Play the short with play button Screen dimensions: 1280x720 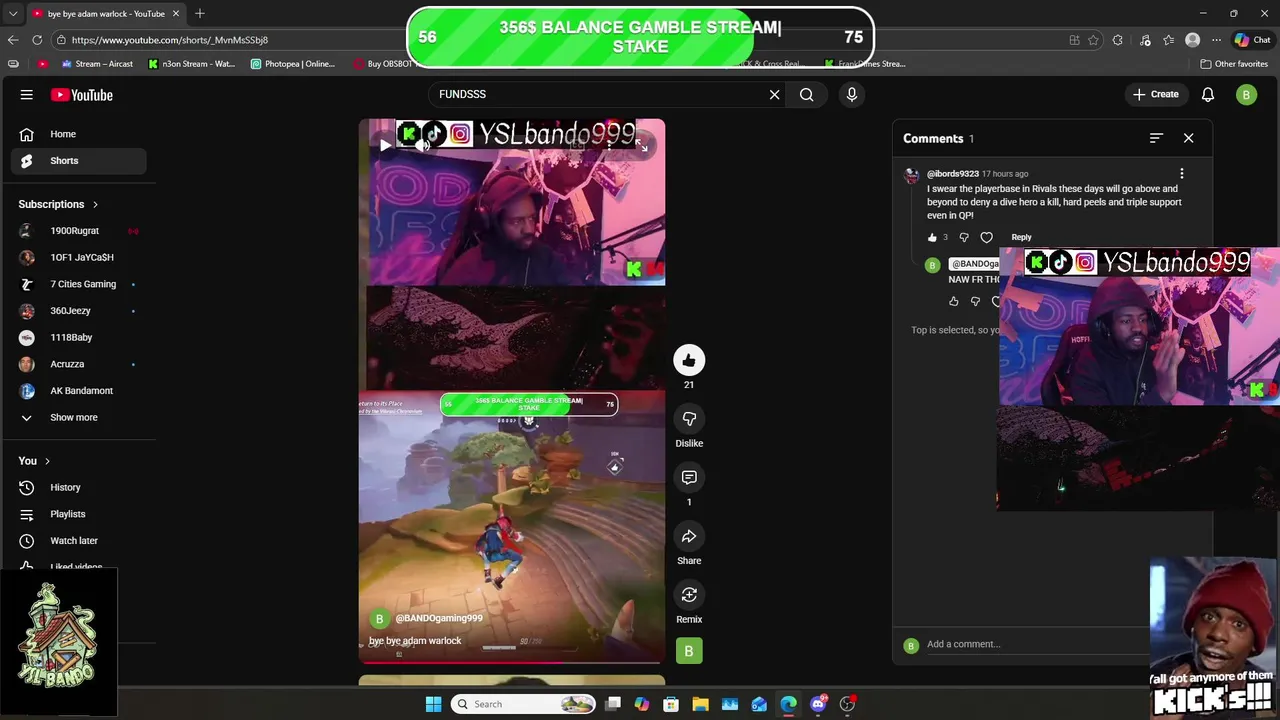coord(386,145)
